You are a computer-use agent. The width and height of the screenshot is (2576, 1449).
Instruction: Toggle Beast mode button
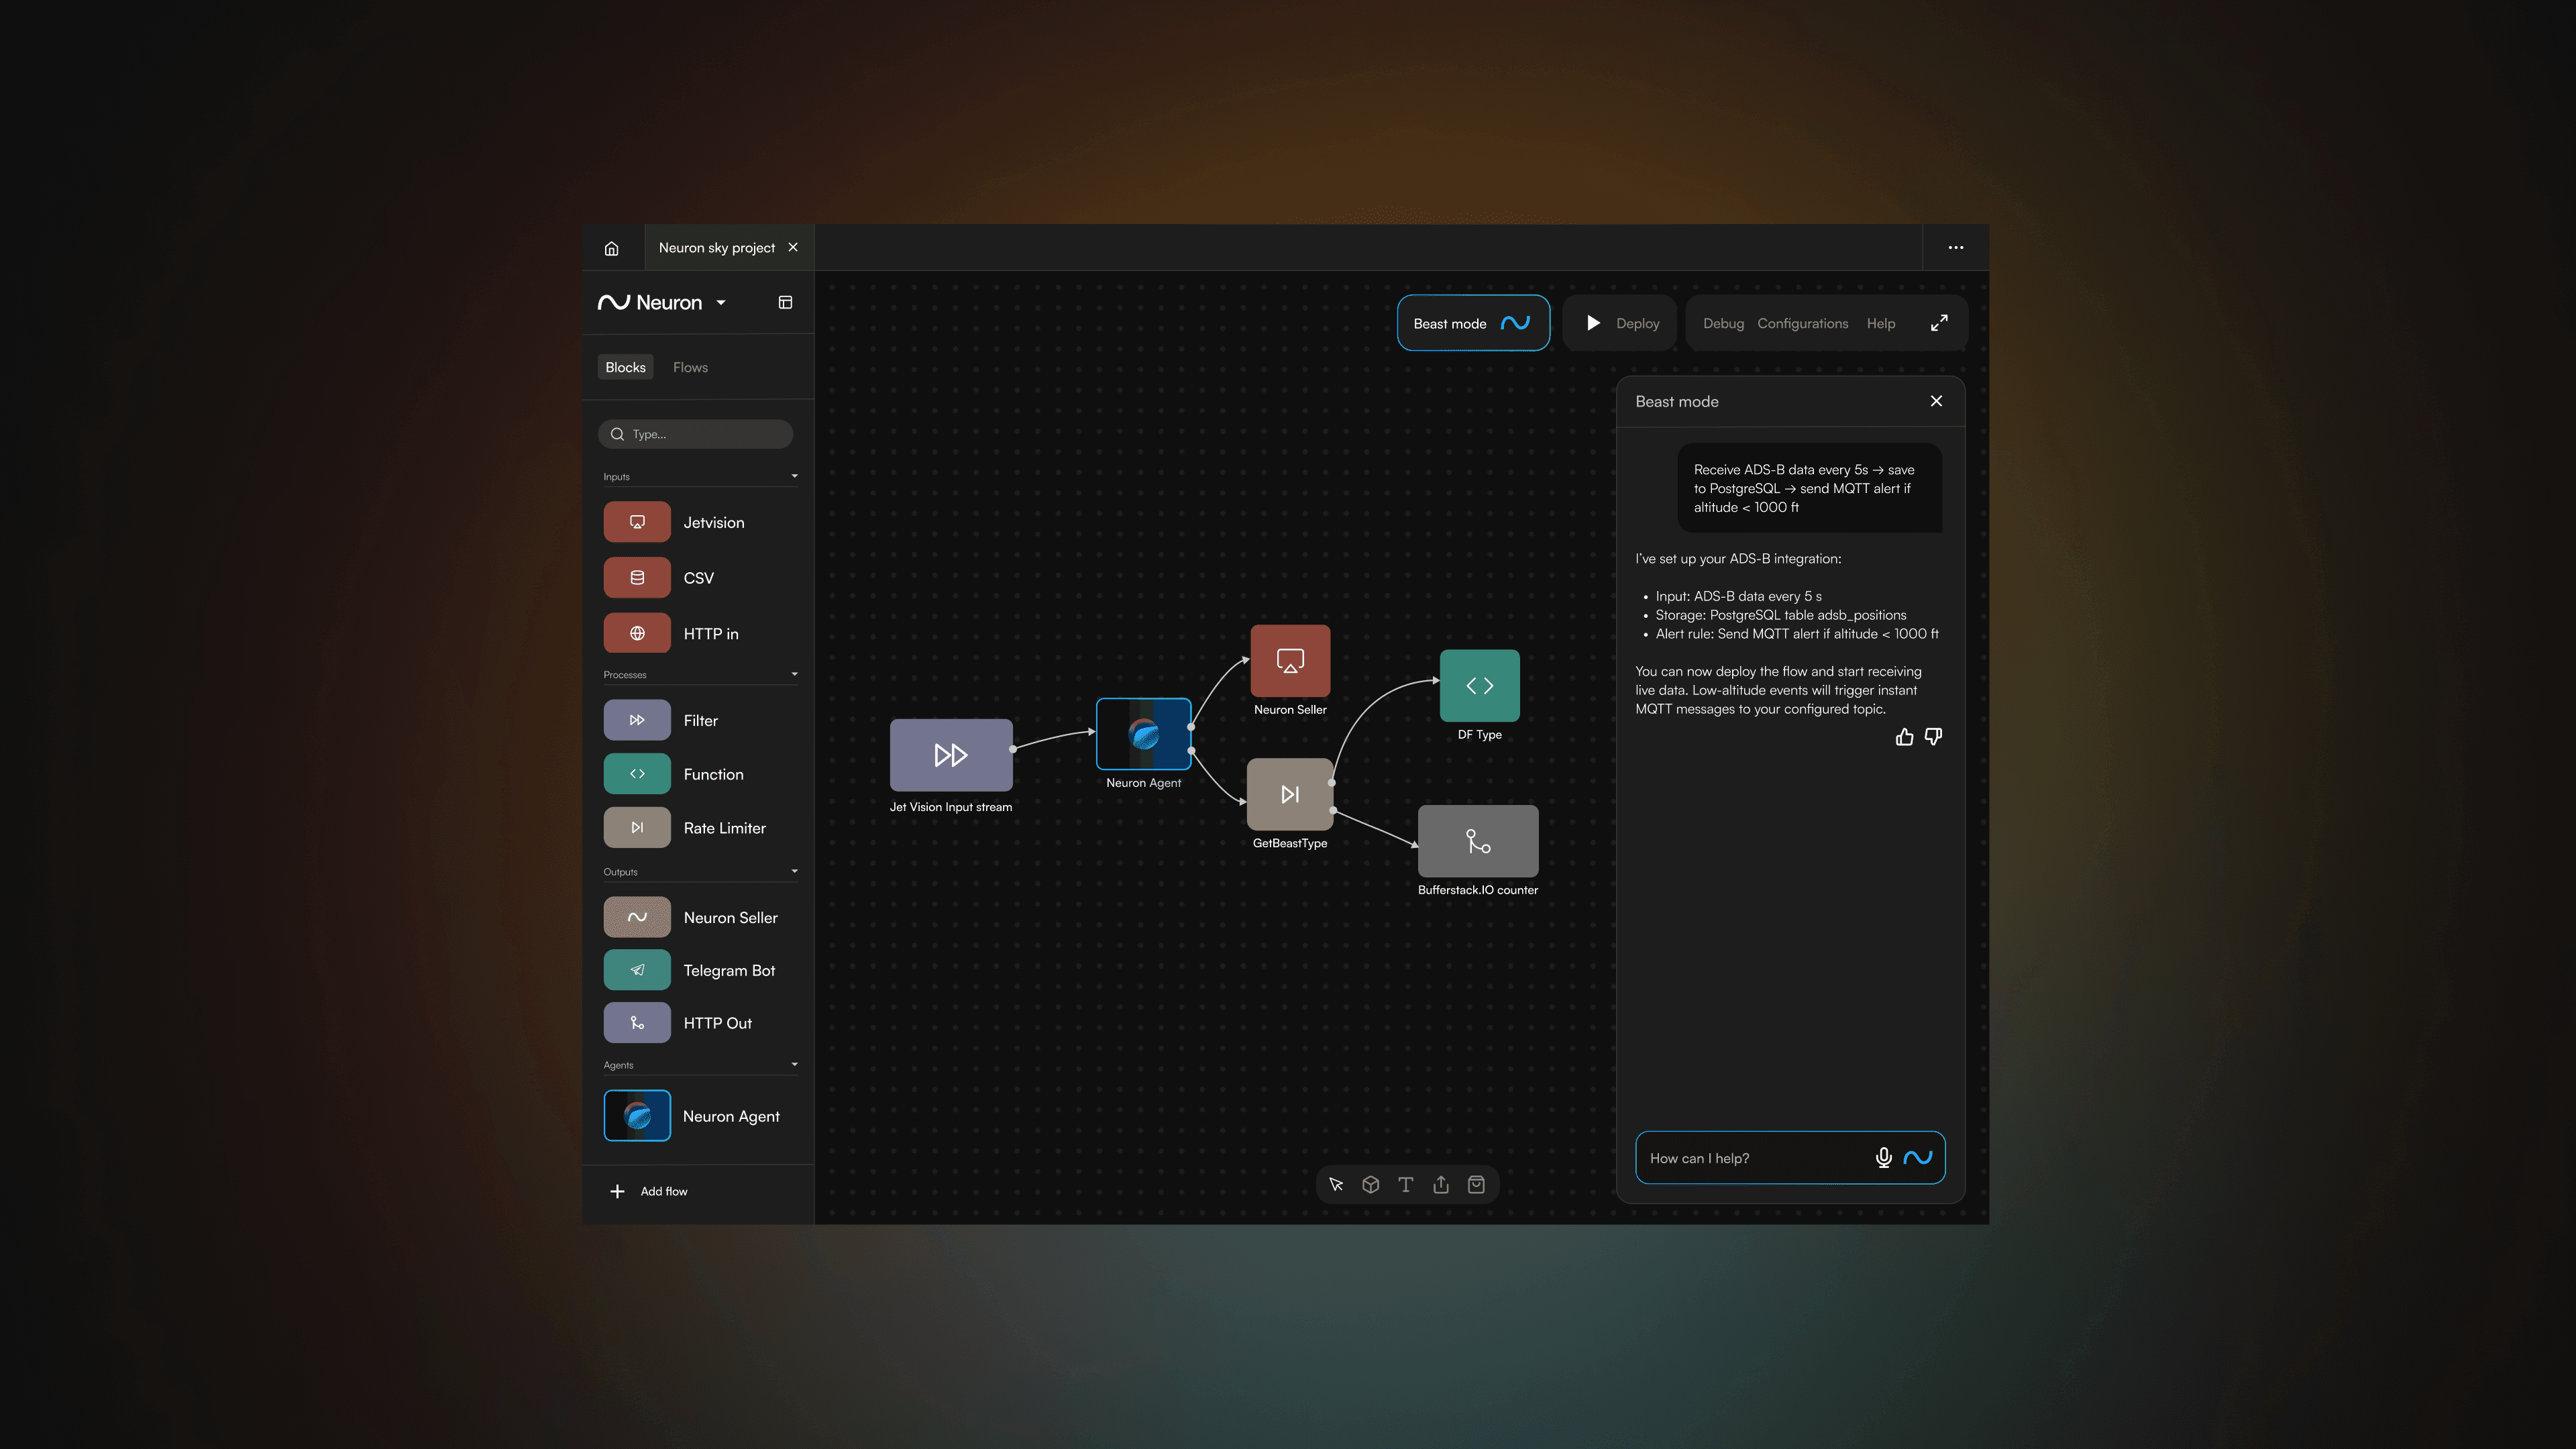pyautogui.click(x=1472, y=323)
